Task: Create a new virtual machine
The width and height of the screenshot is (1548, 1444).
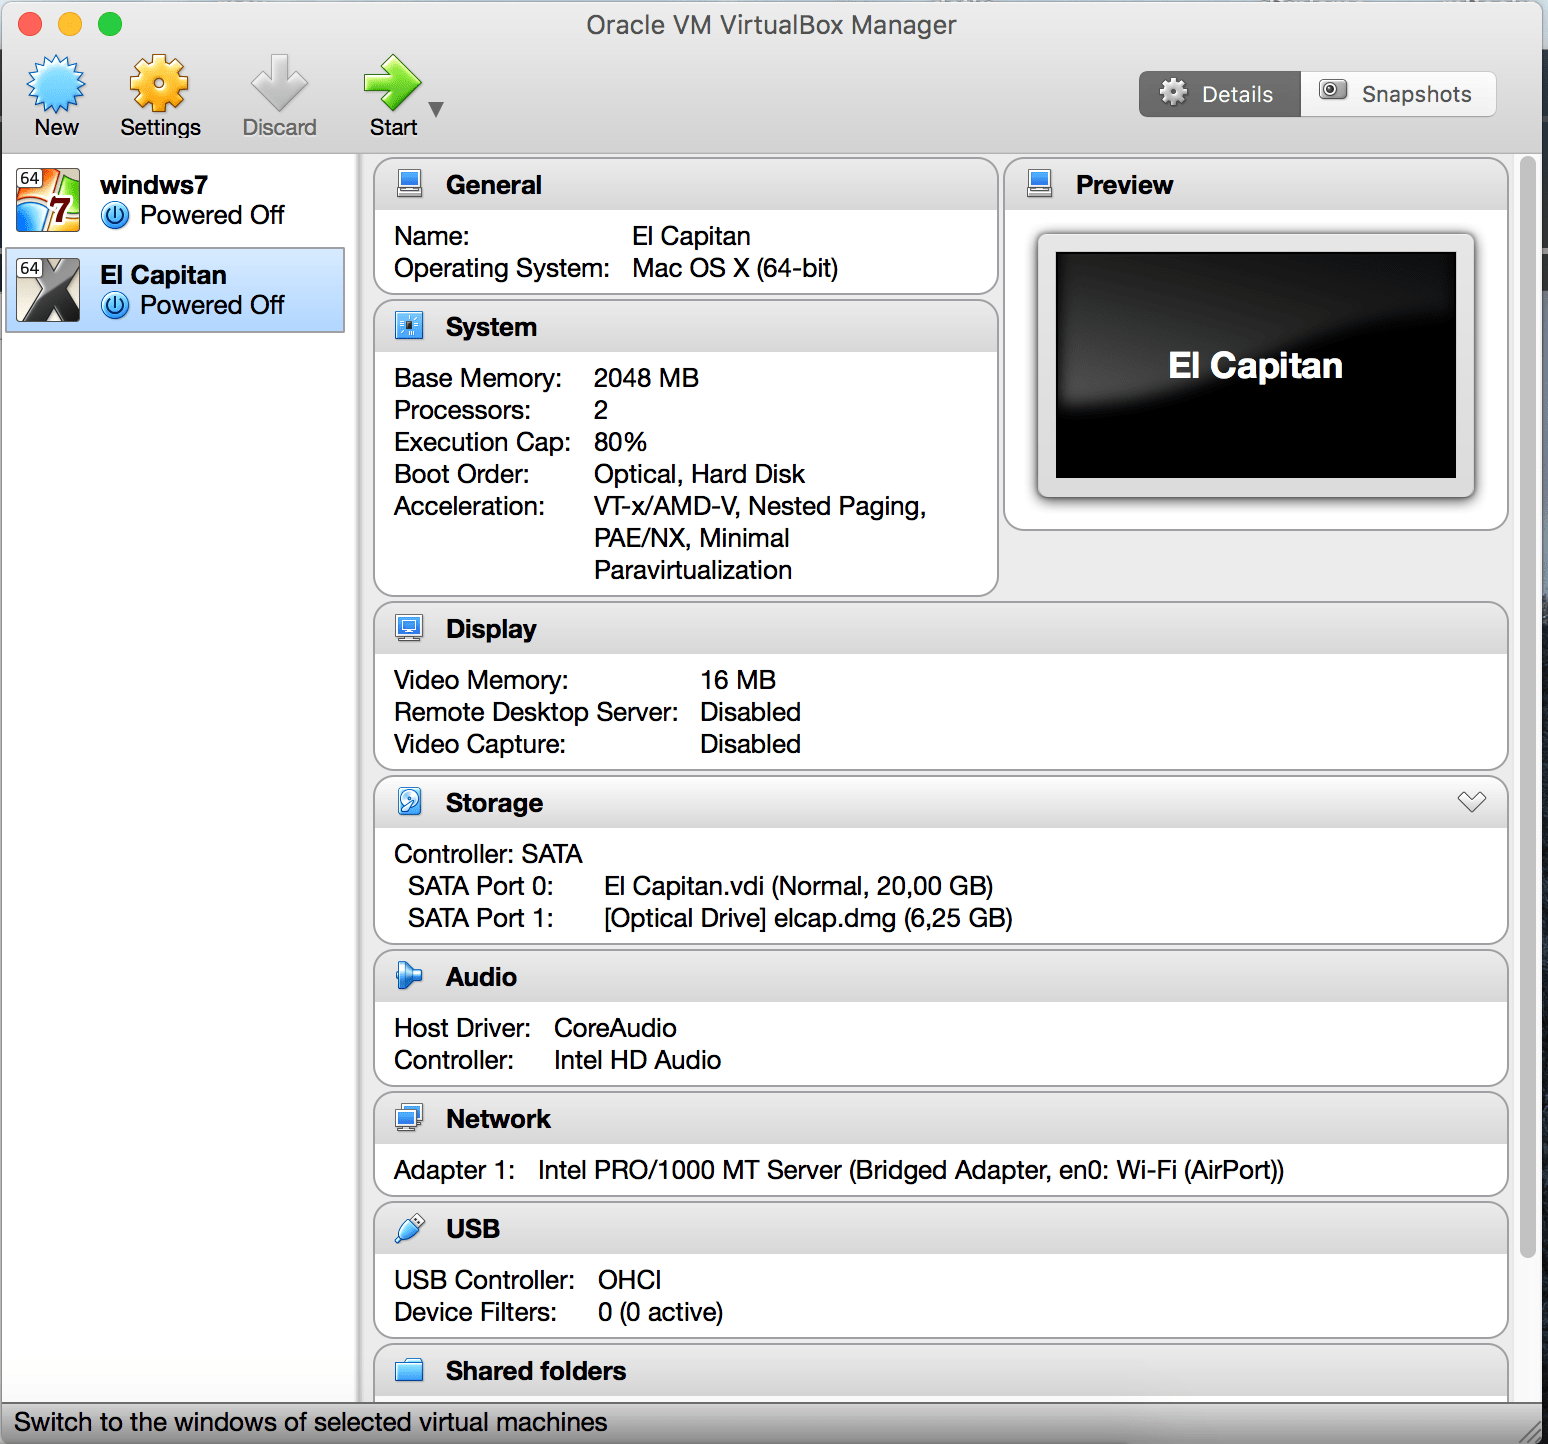Action: [x=56, y=90]
